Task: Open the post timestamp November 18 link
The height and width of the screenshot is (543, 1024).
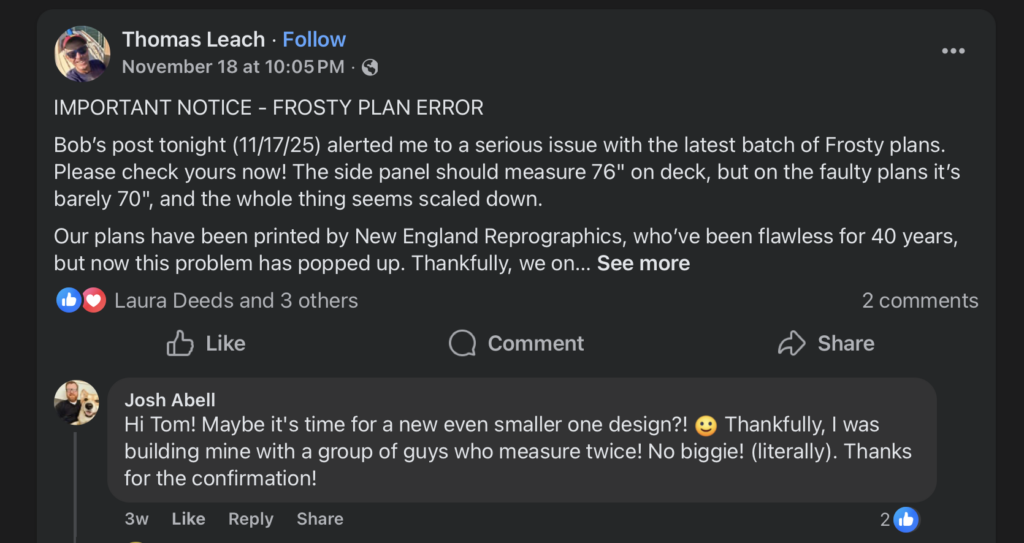Action: 233,68
